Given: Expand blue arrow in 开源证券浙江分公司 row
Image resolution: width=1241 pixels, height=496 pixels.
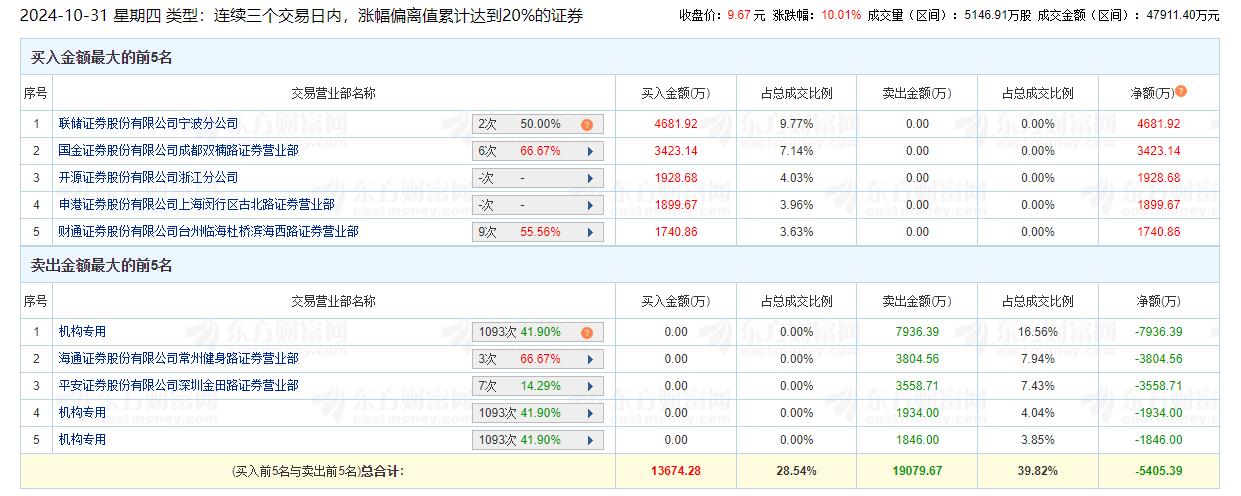Looking at the screenshot, I should coord(590,179).
